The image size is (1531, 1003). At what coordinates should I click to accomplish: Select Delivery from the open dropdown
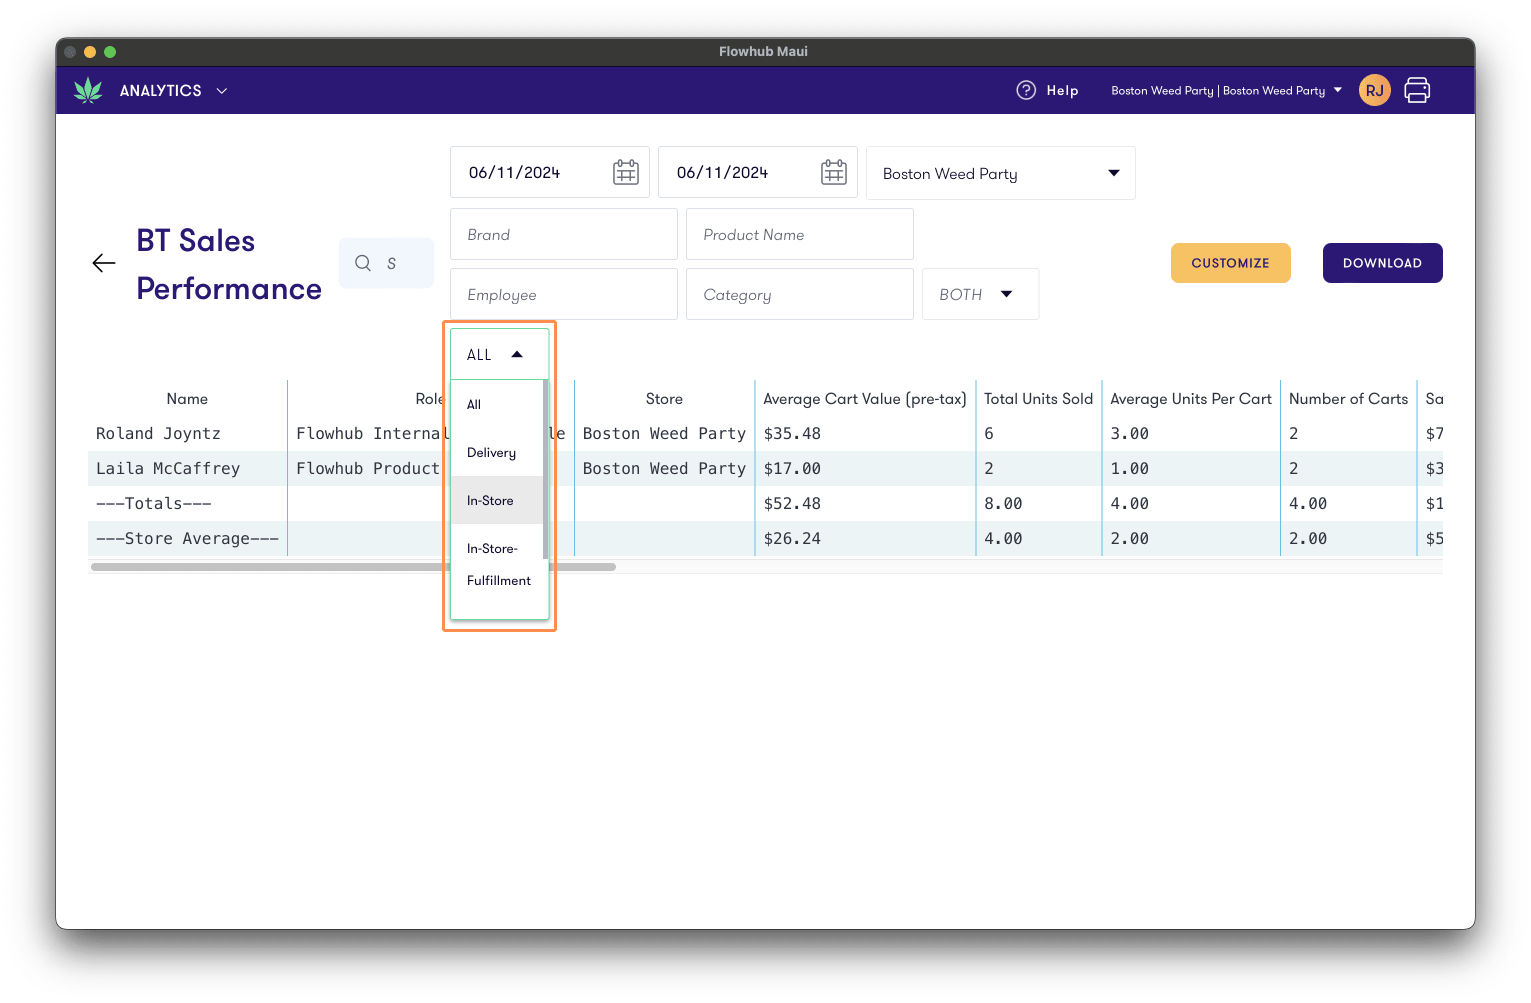pos(491,452)
